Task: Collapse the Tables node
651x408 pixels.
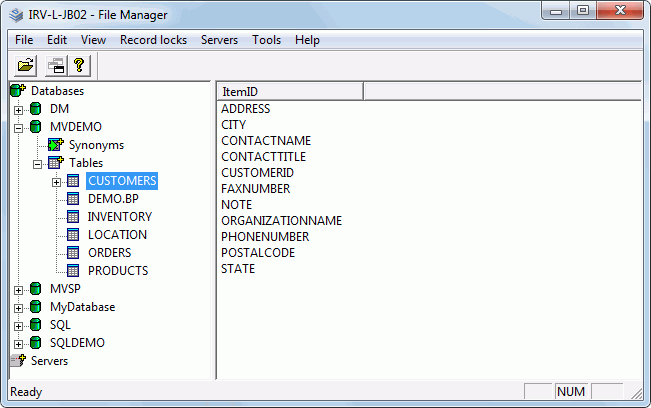Action: click(x=37, y=164)
